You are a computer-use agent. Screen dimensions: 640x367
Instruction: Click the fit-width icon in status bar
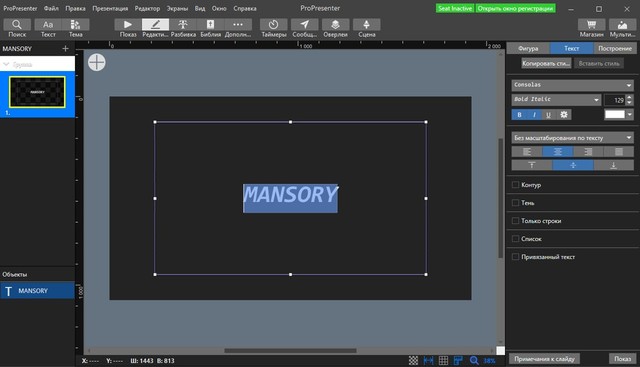tap(429, 360)
